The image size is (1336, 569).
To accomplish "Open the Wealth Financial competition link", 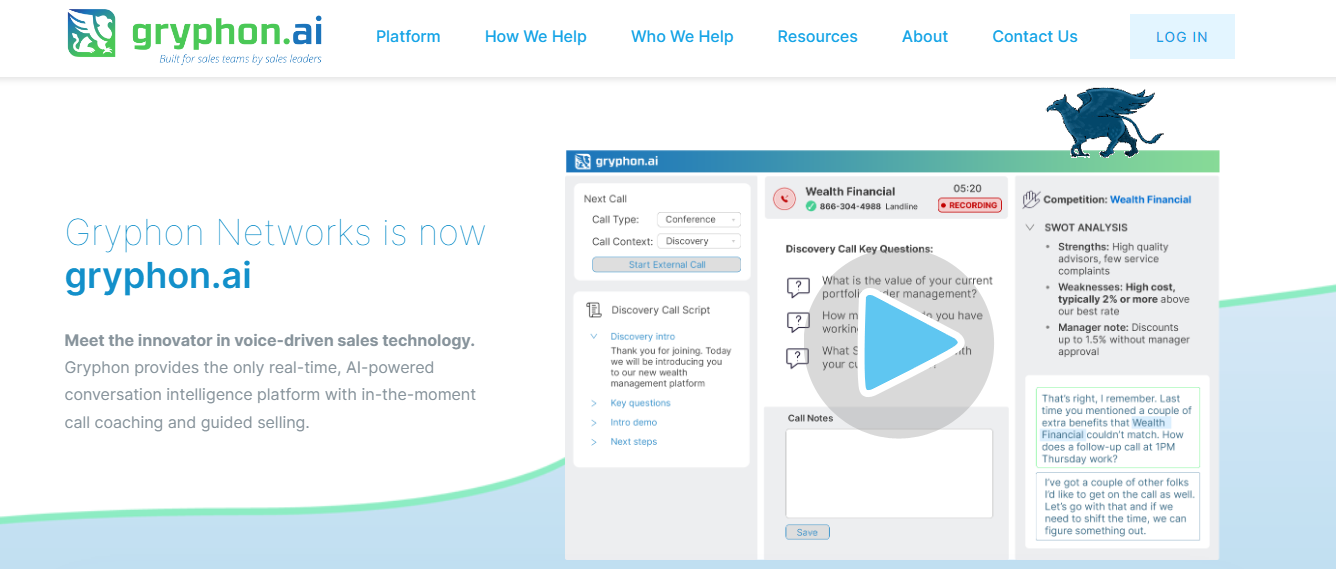I will pyautogui.click(x=1150, y=200).
